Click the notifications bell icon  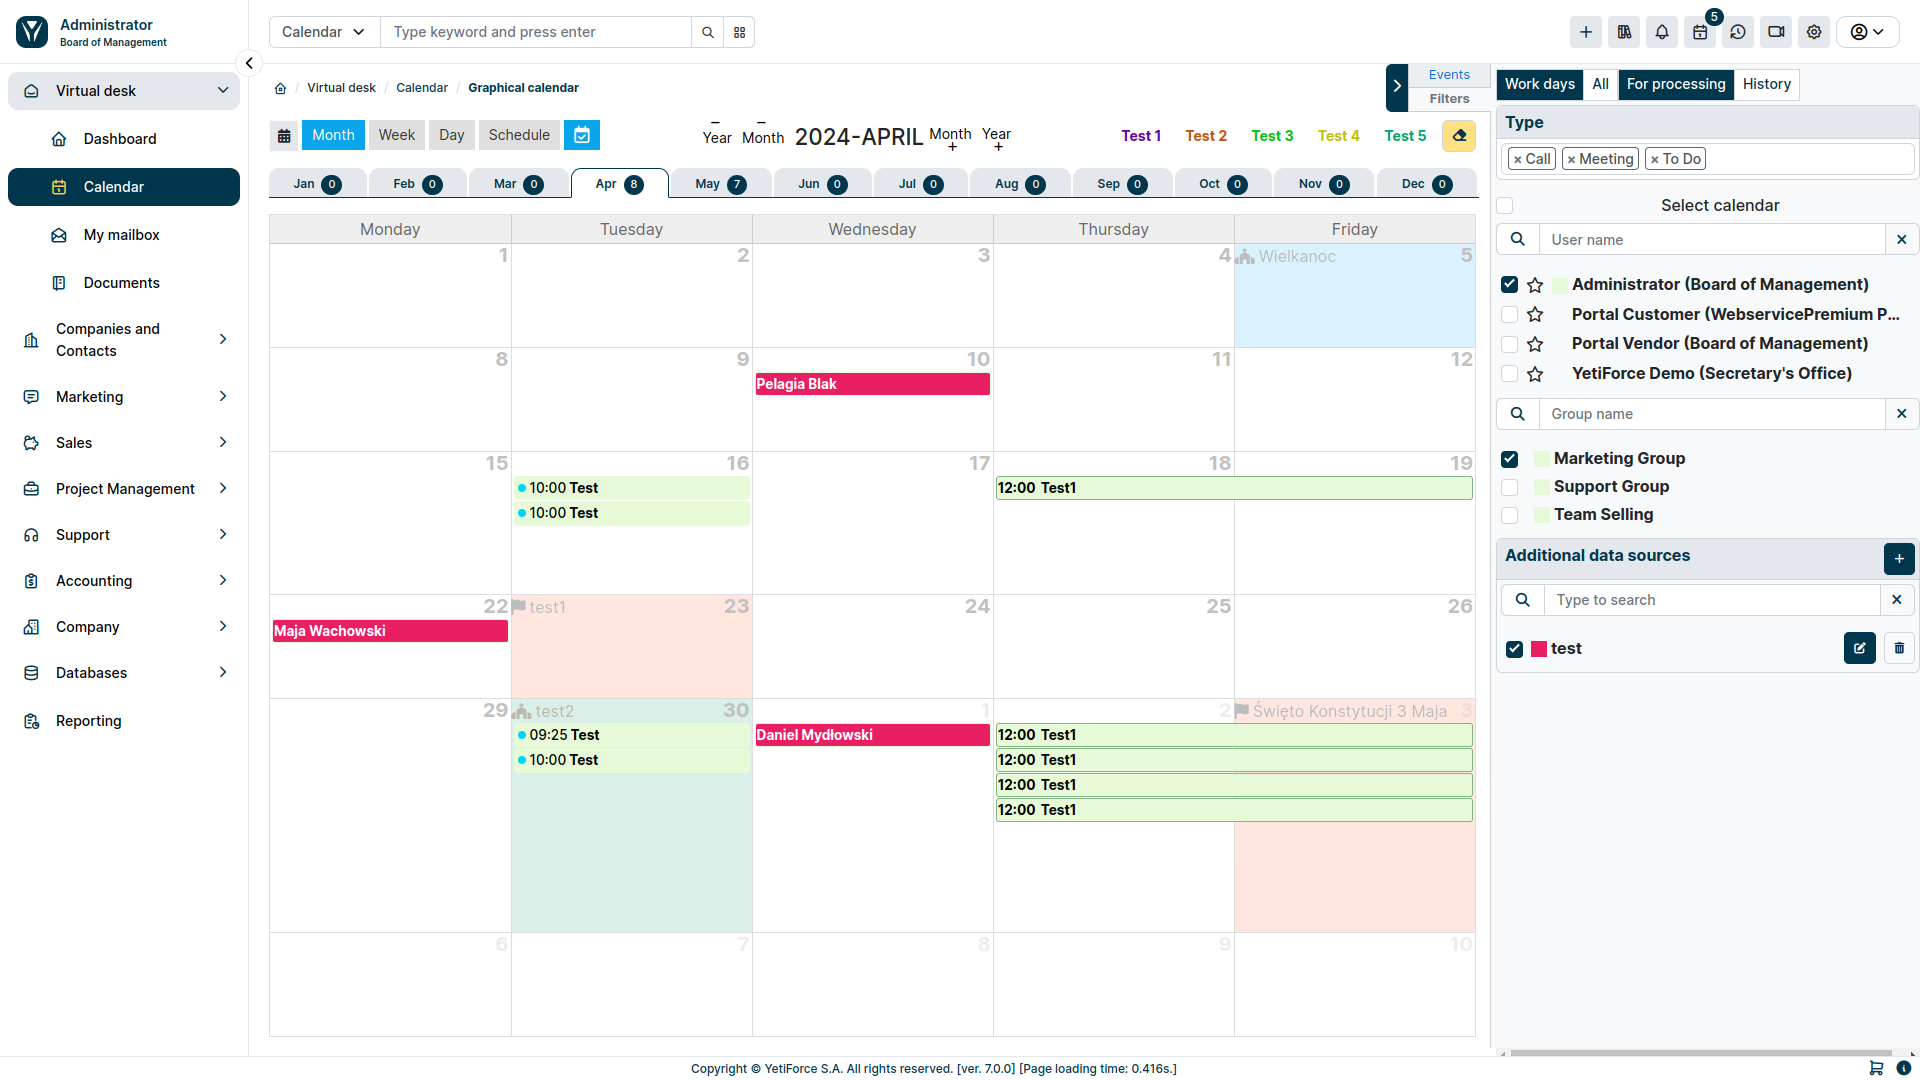(1662, 32)
